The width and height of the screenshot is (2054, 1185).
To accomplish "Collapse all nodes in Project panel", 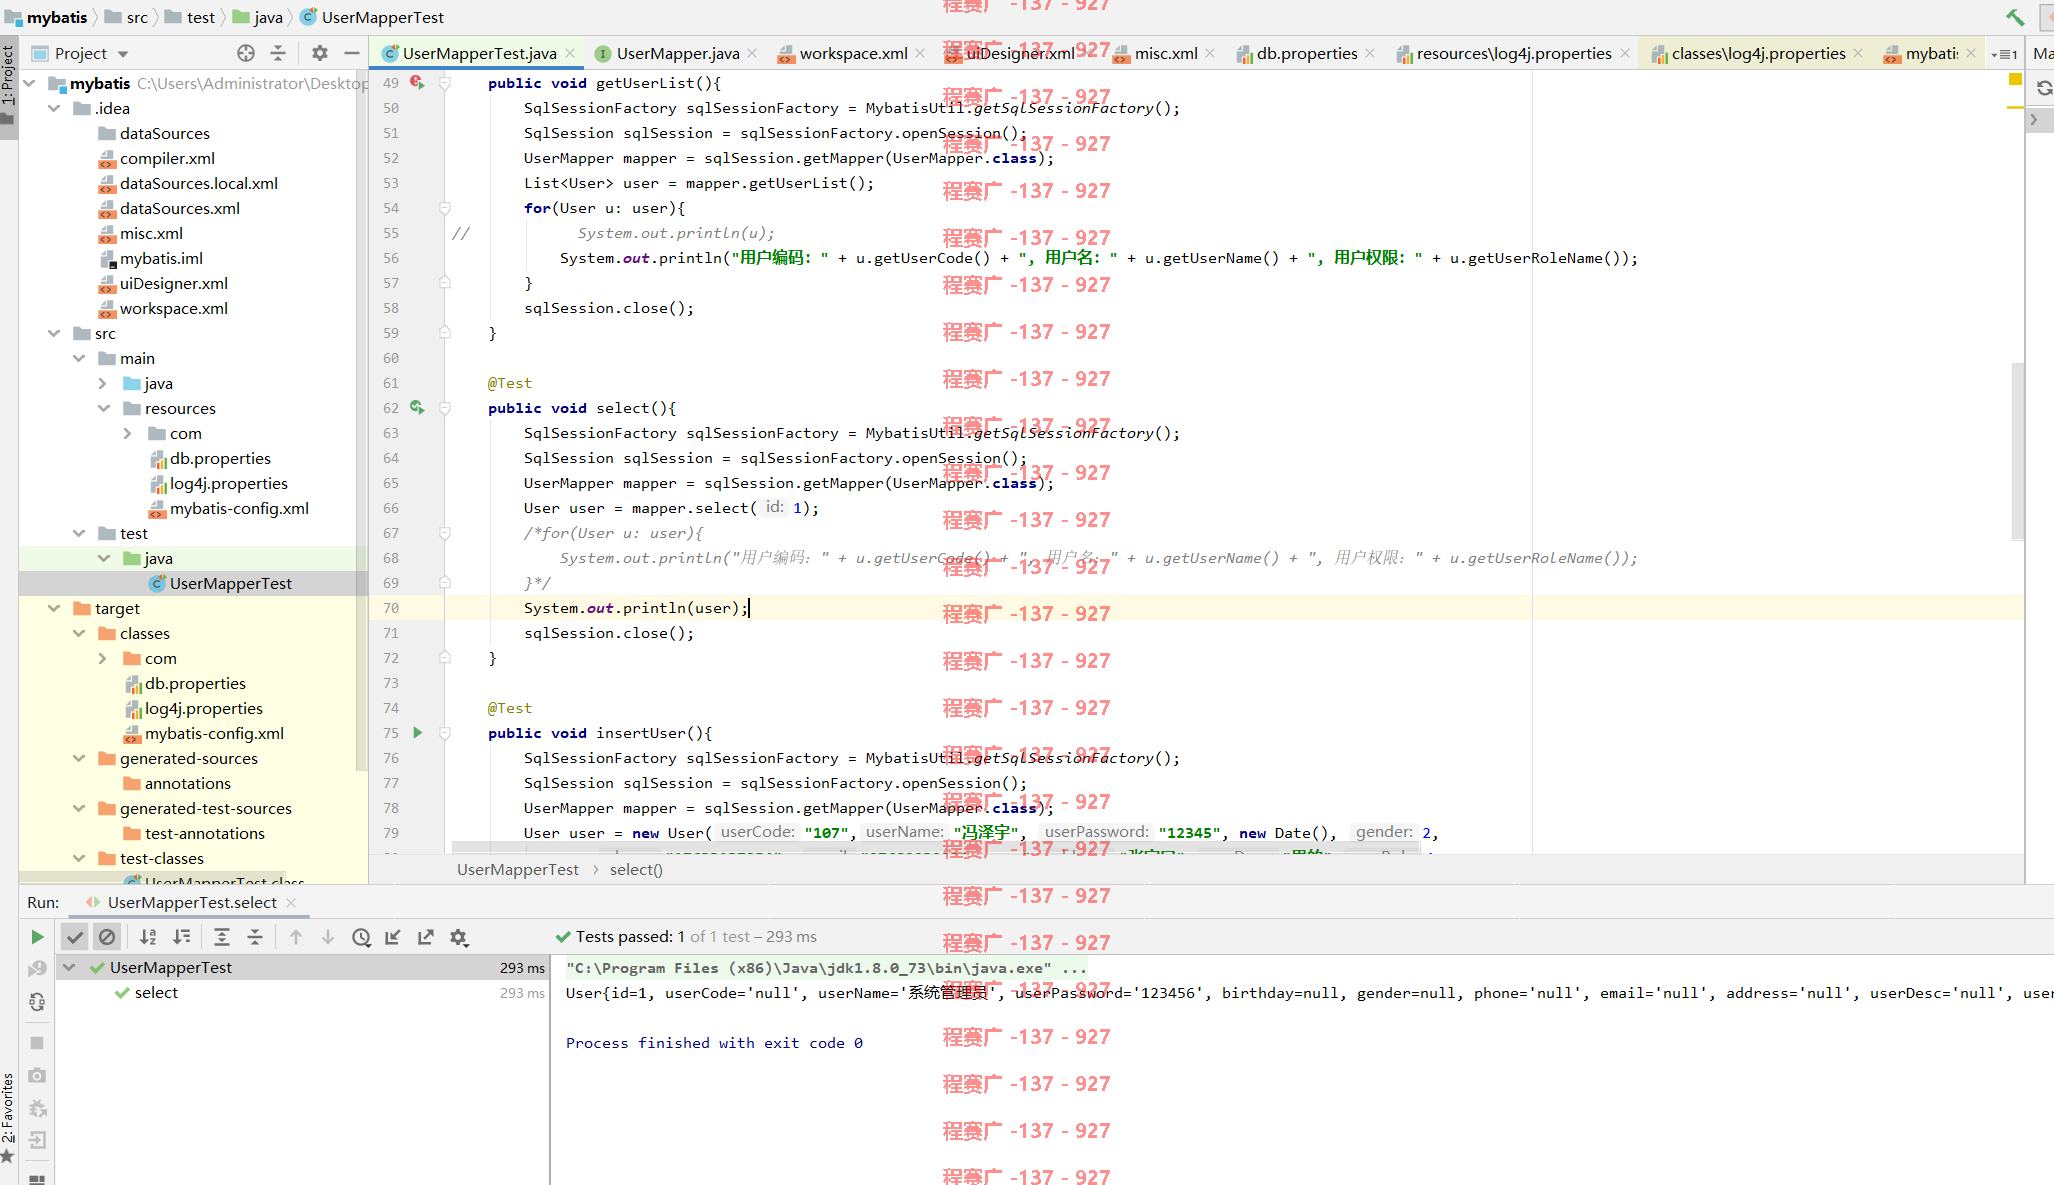I will 278,53.
